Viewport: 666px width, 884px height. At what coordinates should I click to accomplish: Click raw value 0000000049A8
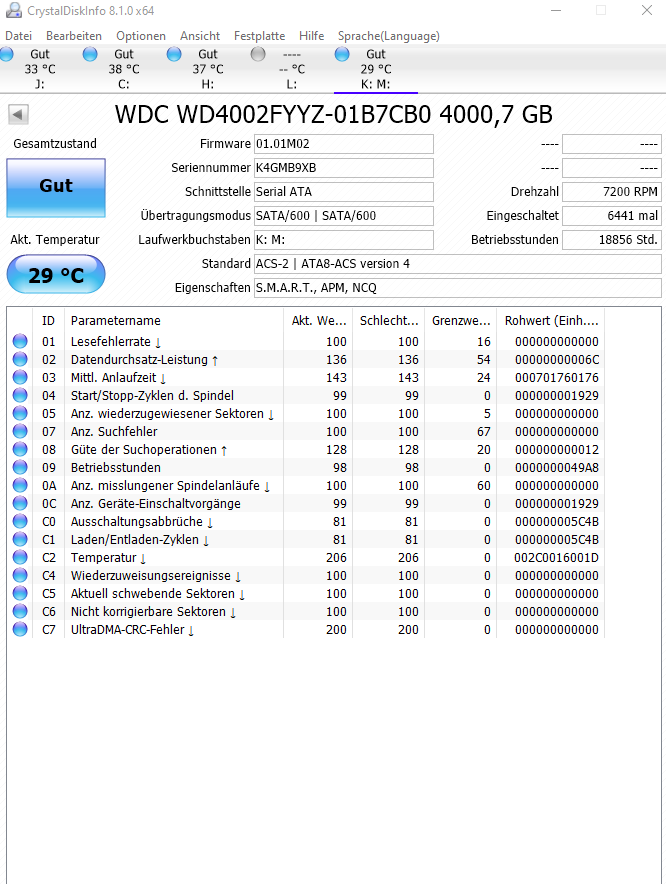click(x=557, y=468)
